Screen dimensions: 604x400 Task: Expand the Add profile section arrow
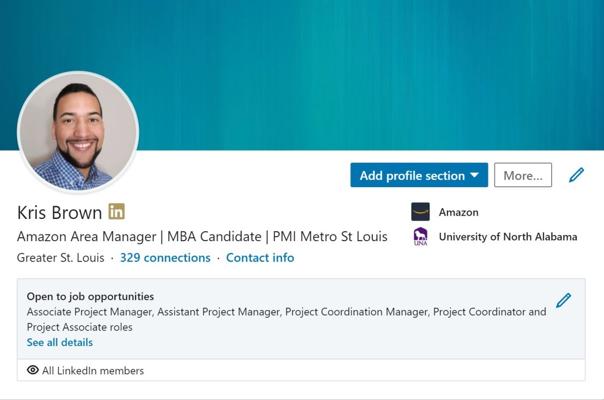point(474,176)
